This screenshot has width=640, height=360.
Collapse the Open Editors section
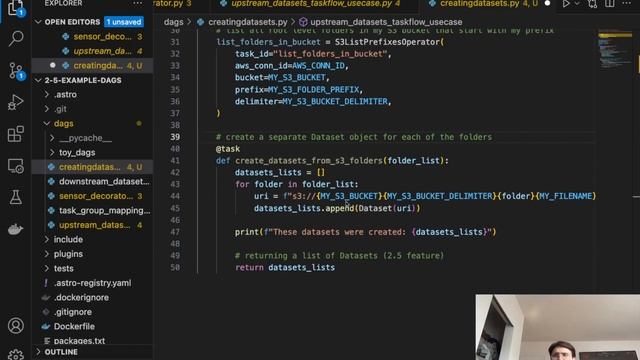[x=38, y=22]
